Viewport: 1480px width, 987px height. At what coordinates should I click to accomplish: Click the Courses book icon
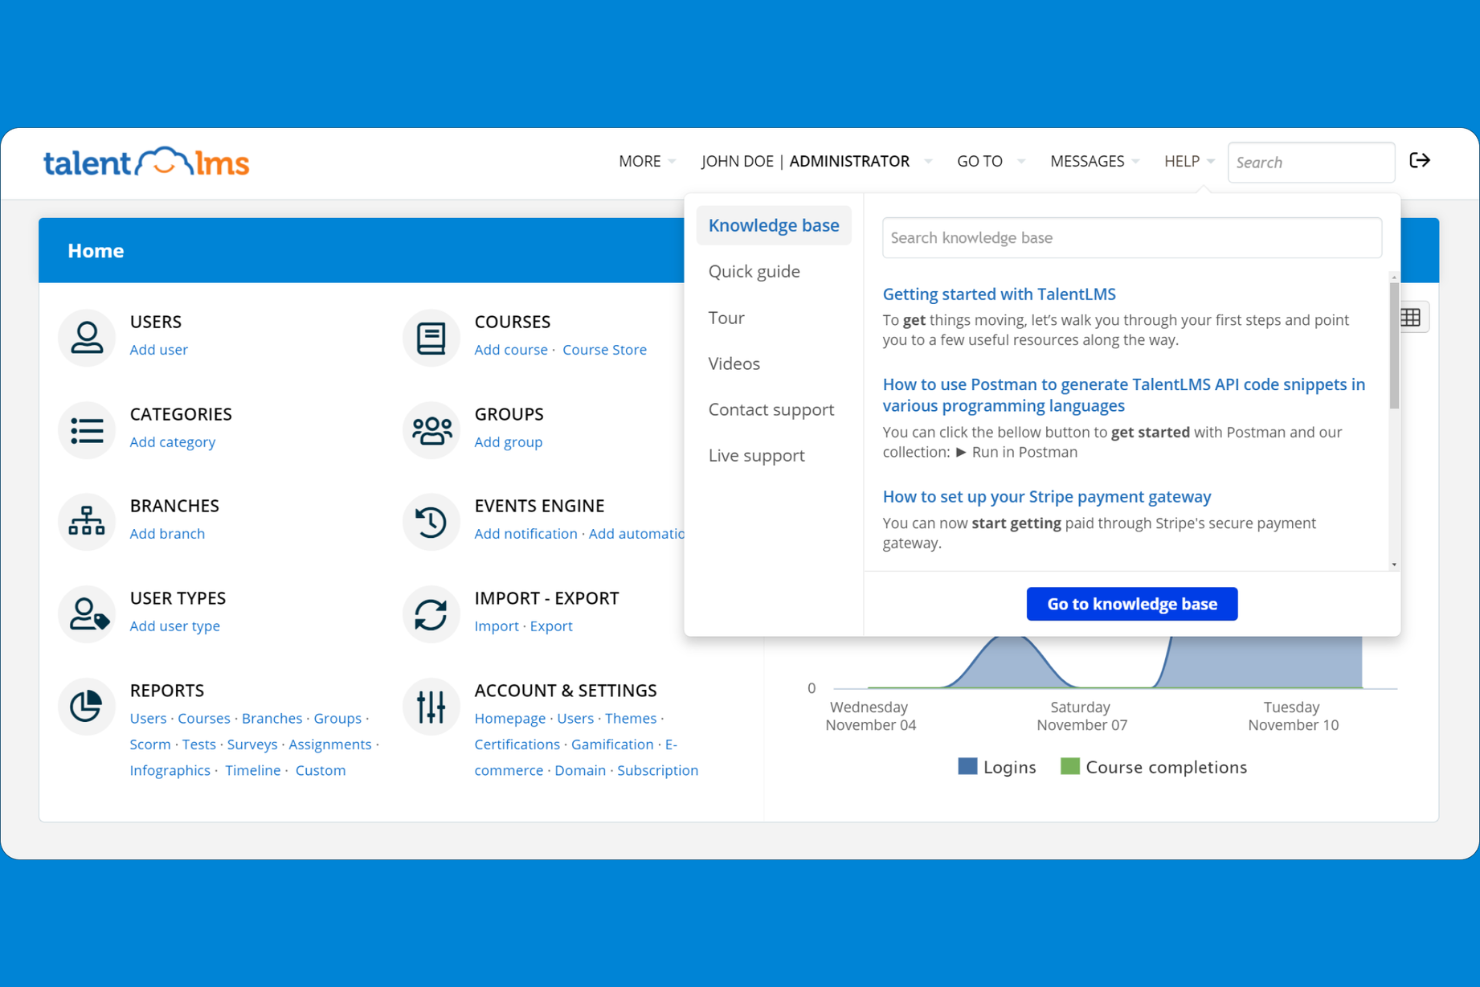(x=431, y=338)
